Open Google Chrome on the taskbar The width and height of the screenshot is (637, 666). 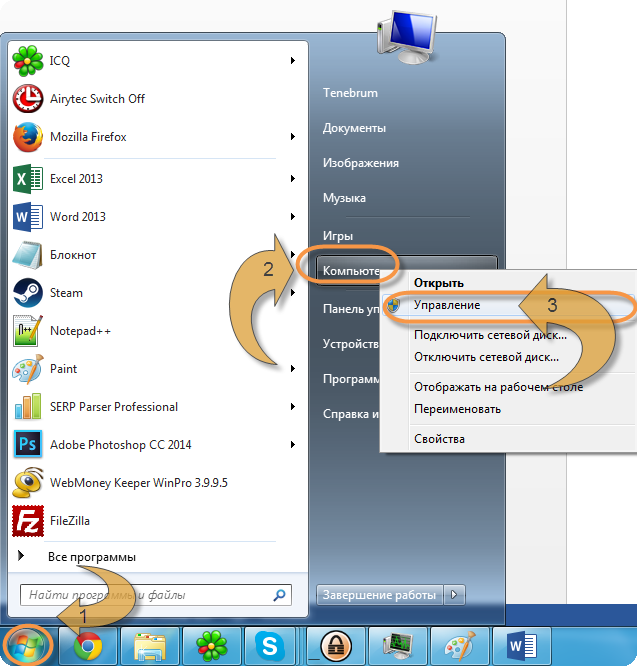[x=88, y=646]
